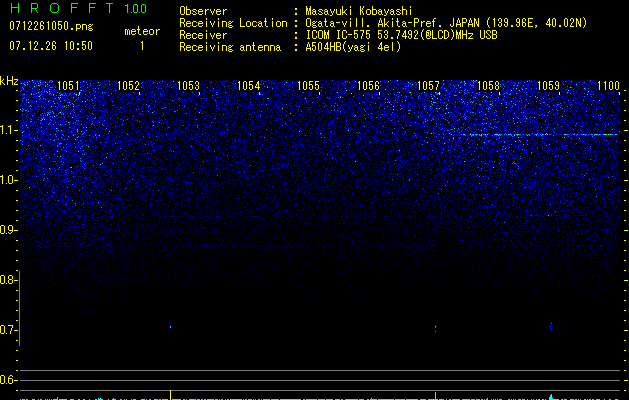Click time axis label 1057

428,86
